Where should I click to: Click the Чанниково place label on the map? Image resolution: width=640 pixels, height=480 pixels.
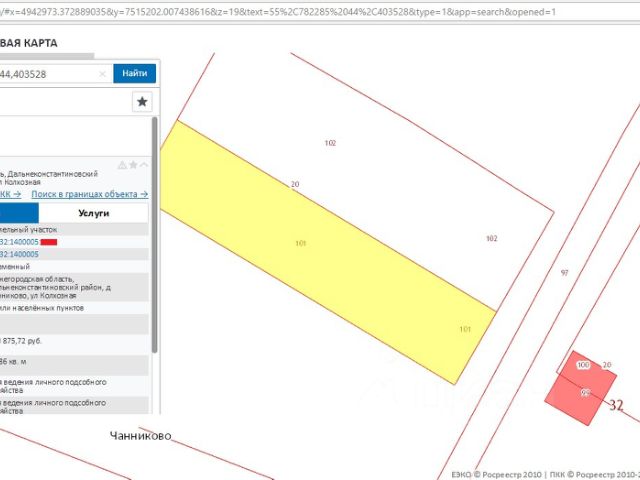(x=140, y=436)
